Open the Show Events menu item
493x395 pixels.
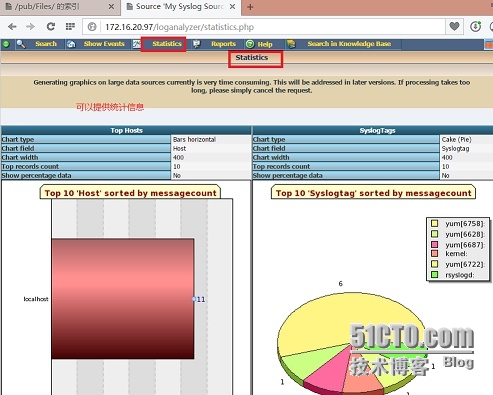click(x=104, y=44)
